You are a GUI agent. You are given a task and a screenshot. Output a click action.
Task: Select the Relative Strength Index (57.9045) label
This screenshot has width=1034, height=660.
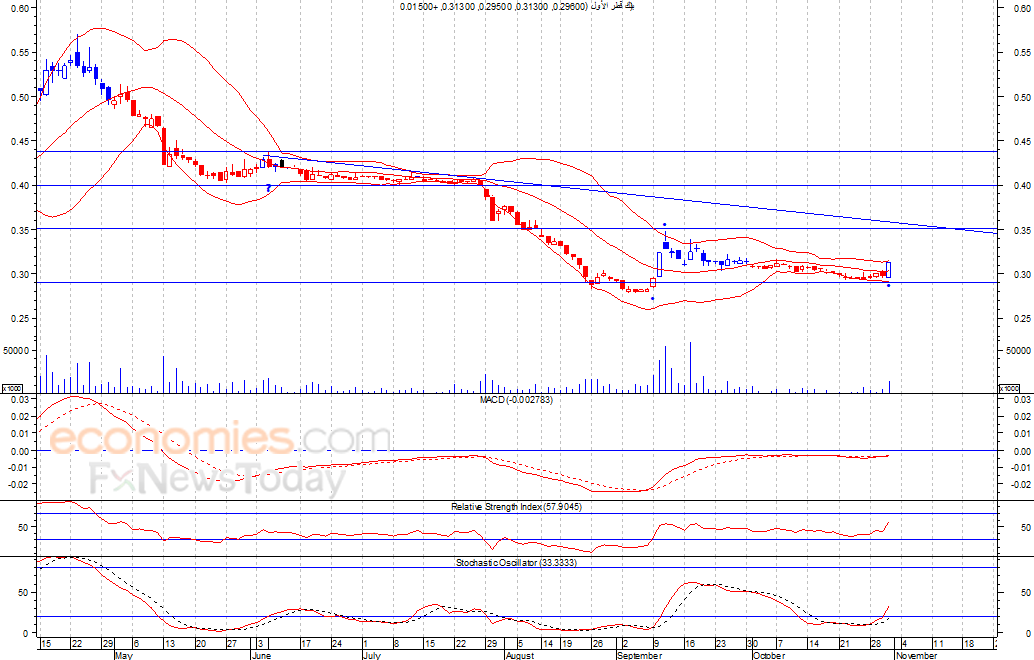(x=516, y=506)
